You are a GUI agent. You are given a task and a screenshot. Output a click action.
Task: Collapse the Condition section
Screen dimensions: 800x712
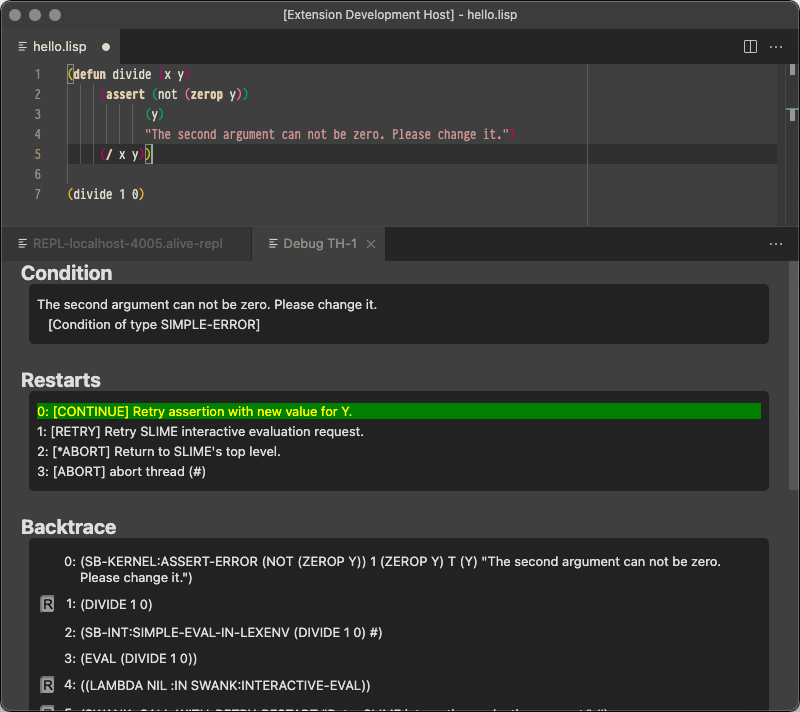(66, 272)
